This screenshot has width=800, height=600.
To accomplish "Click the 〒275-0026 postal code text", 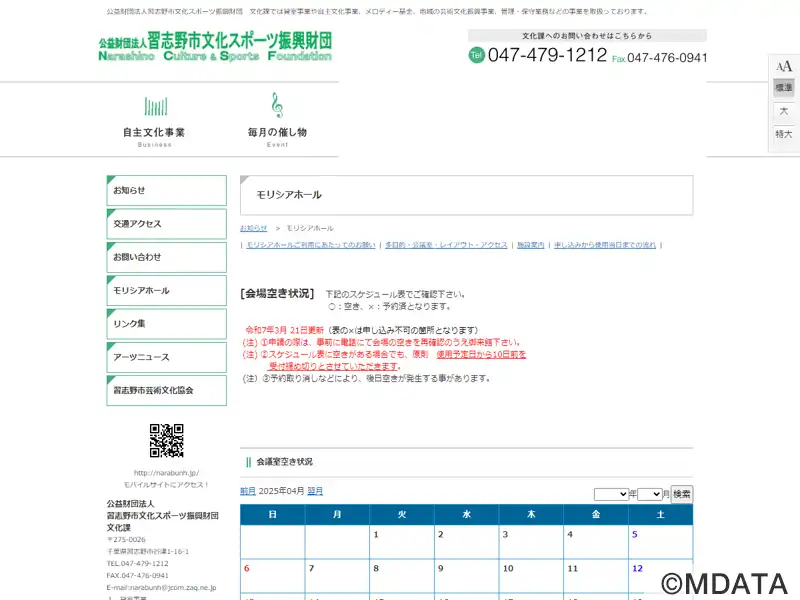I will 126,539.
